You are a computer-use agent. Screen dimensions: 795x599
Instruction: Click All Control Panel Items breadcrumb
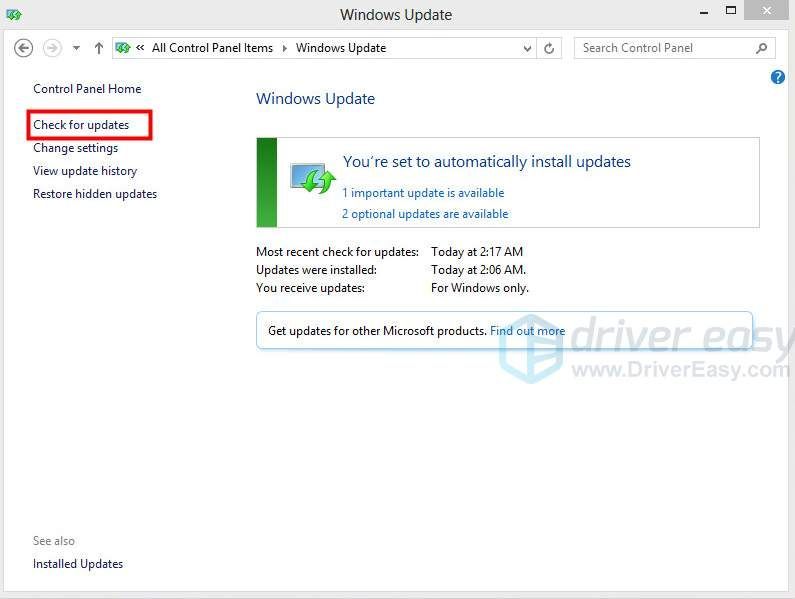[212, 48]
